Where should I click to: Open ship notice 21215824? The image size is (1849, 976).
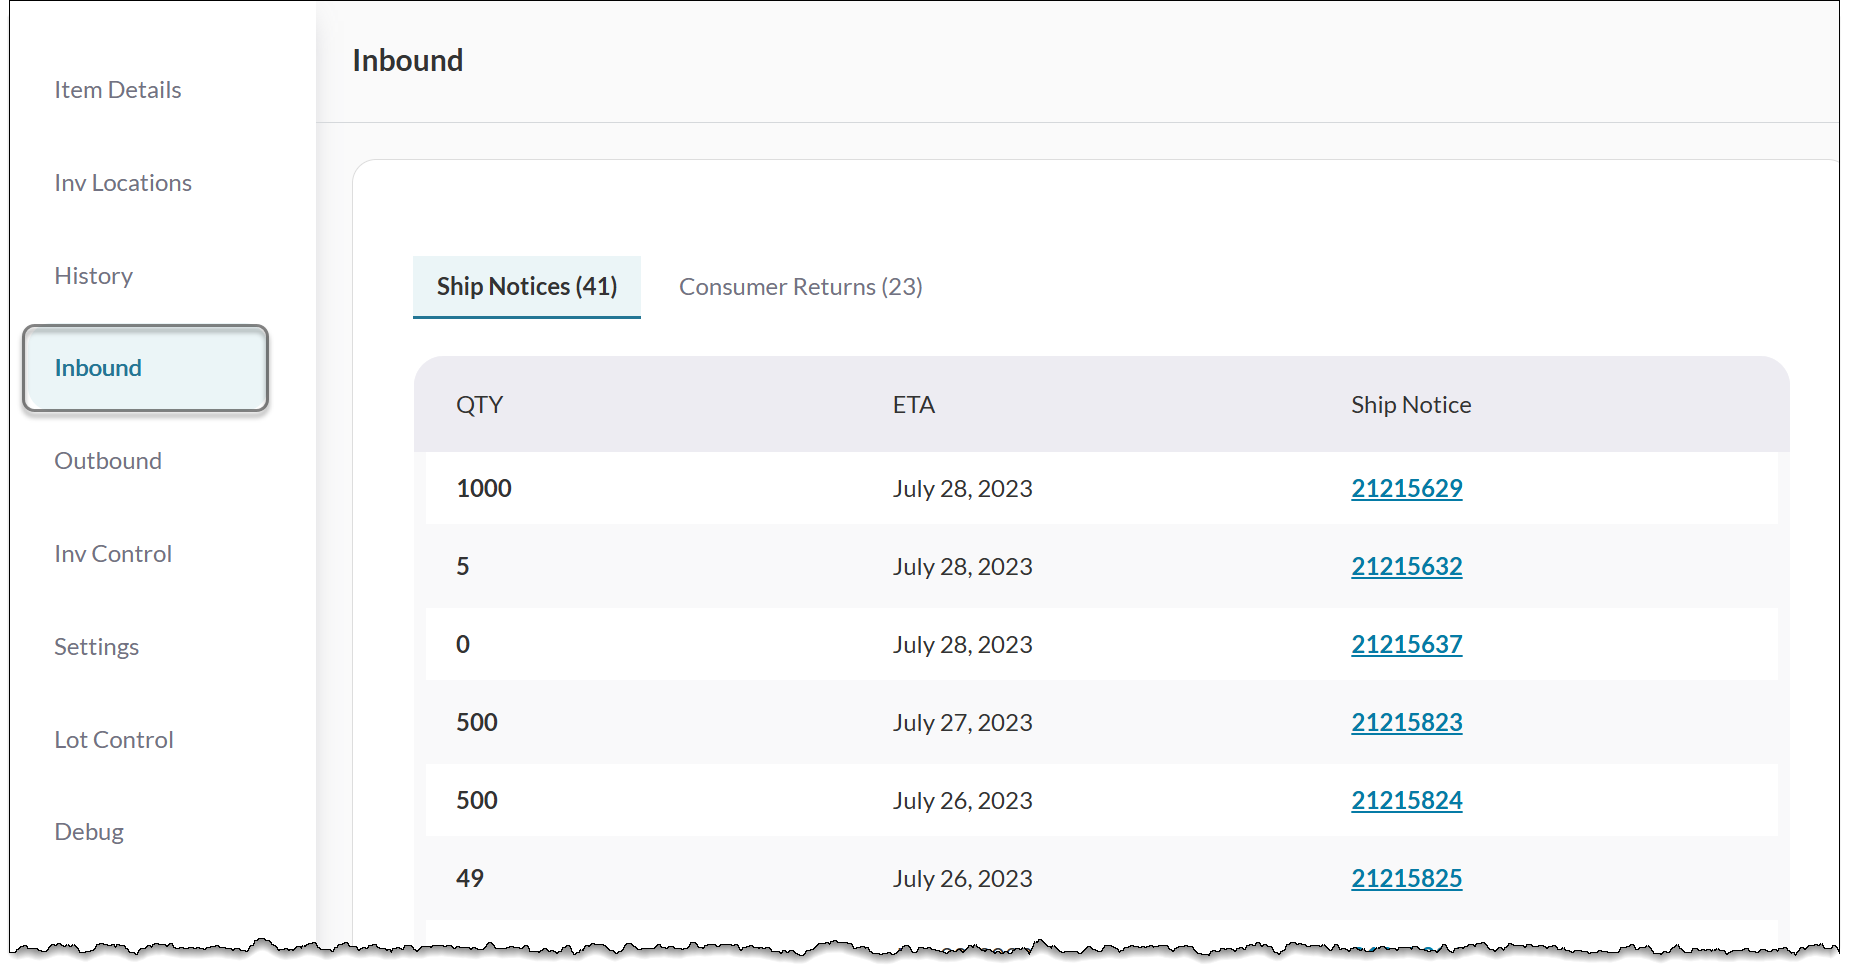1406,801
